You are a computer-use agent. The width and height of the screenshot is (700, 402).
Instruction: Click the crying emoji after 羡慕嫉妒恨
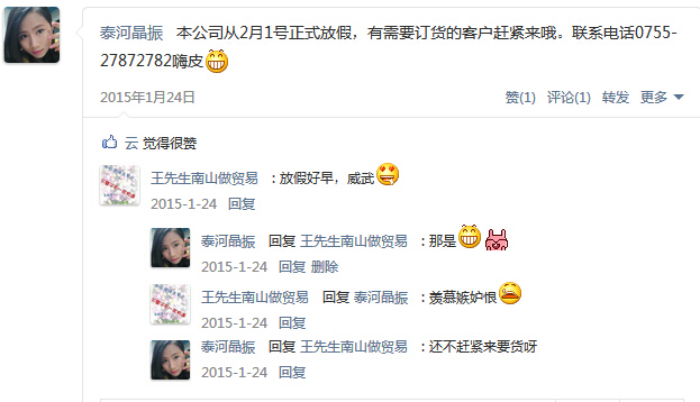pos(510,293)
